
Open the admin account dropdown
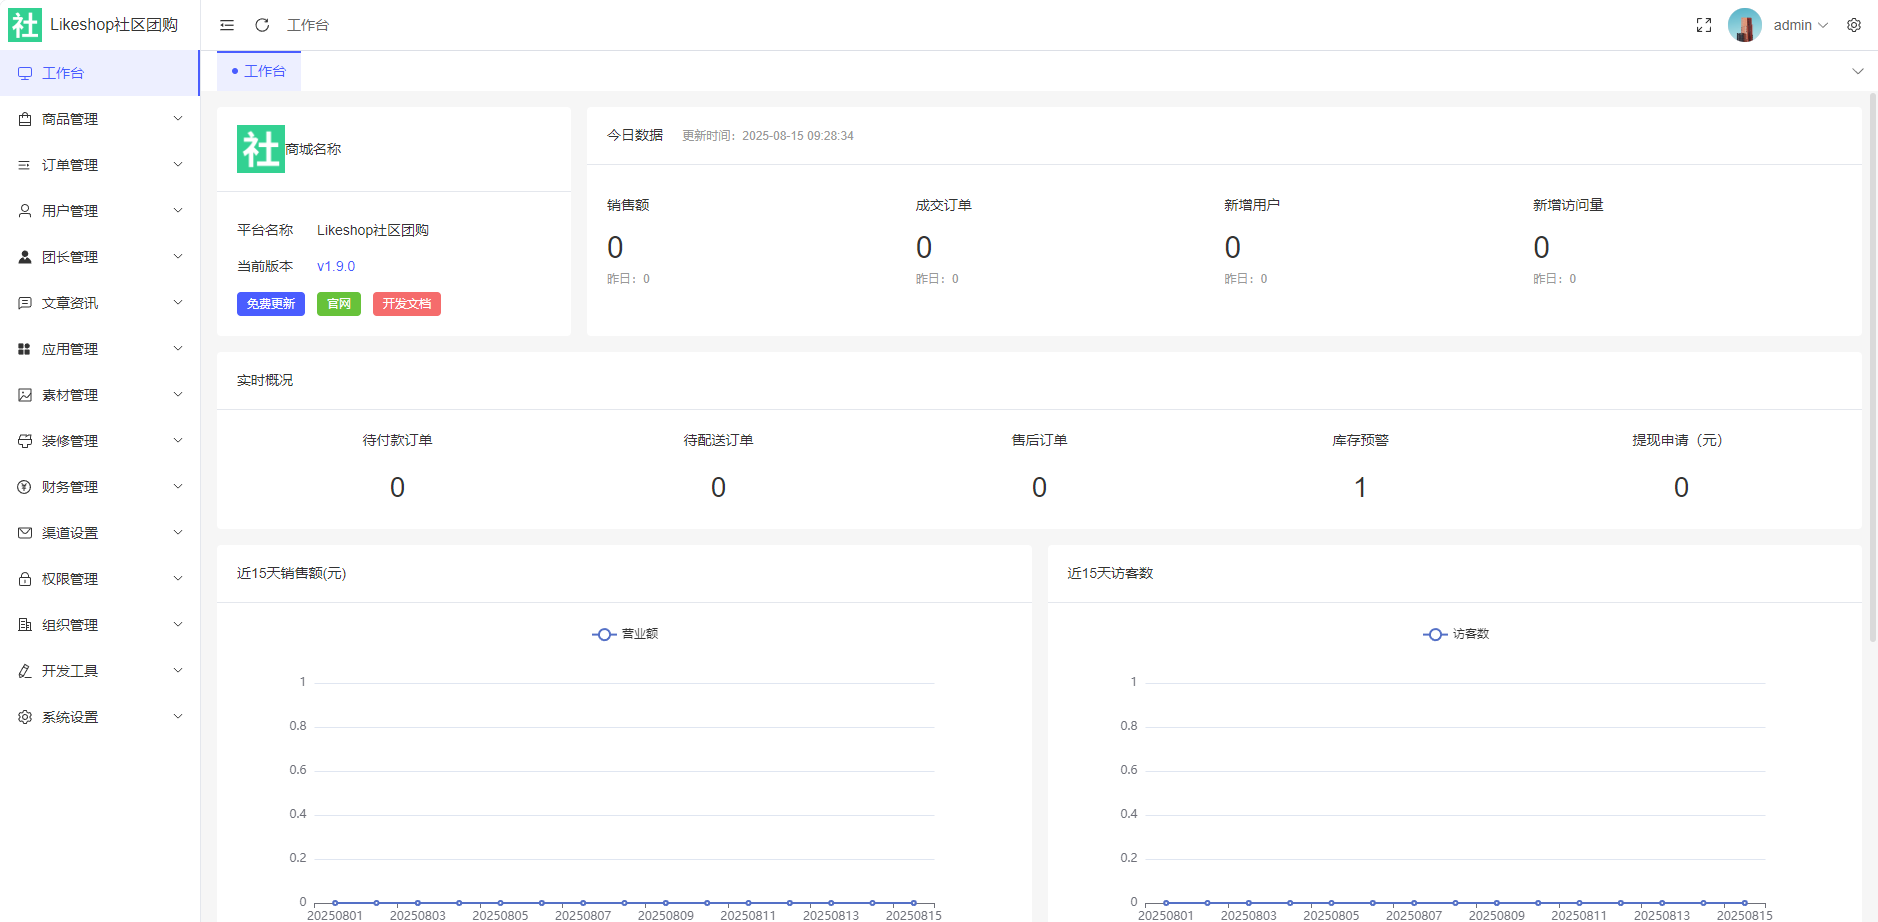1800,25
